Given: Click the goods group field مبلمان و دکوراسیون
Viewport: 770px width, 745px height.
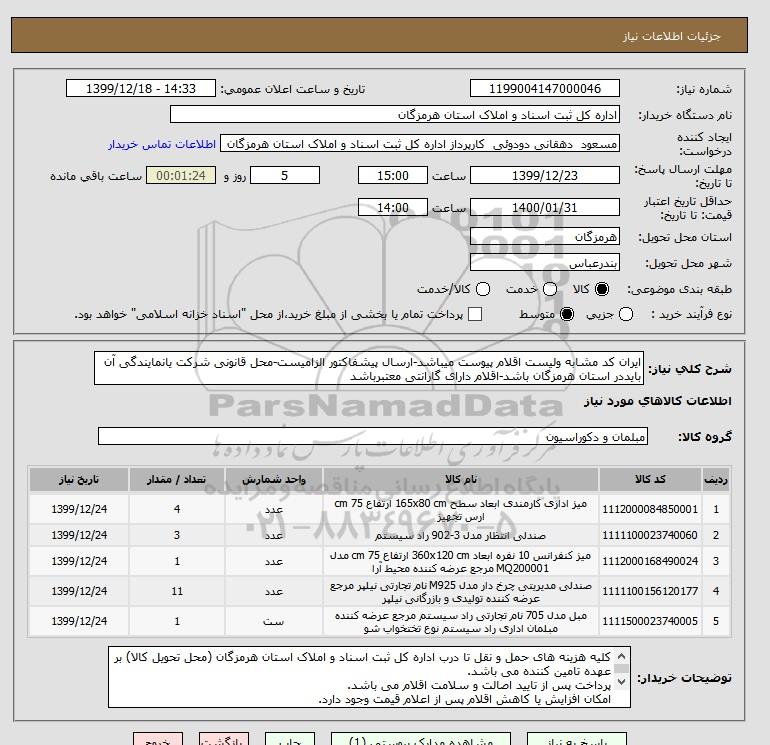Looking at the screenshot, I should coord(373,436).
